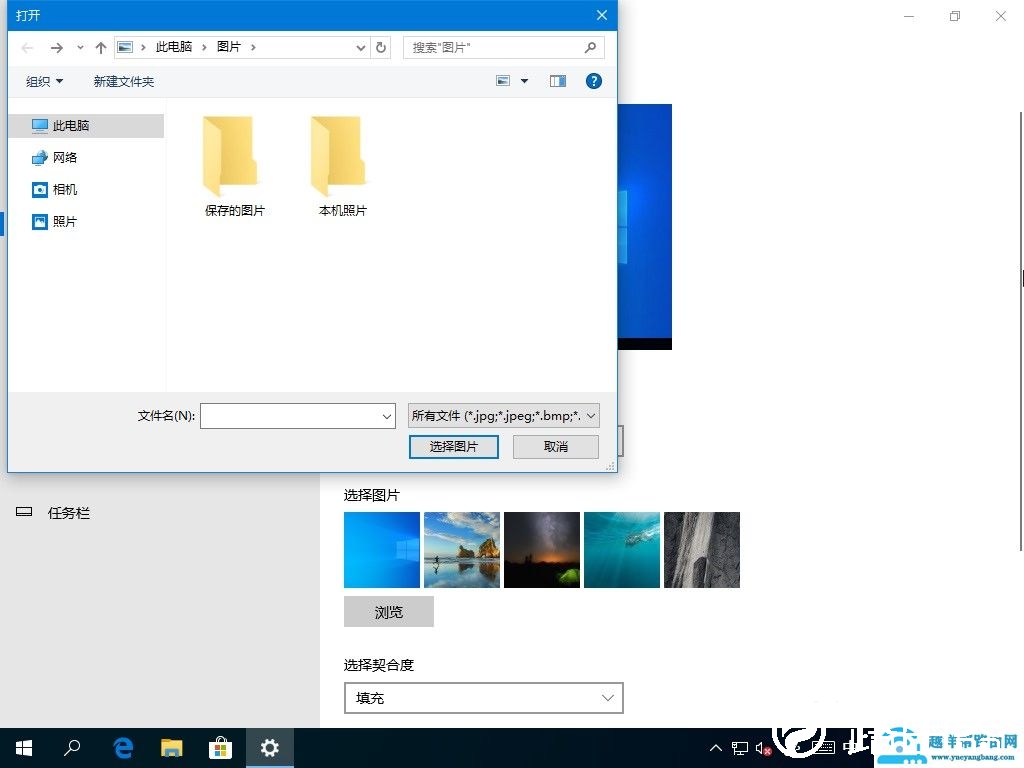
Task: Select the 相机 shortcut in the sidebar
Action: click(64, 189)
